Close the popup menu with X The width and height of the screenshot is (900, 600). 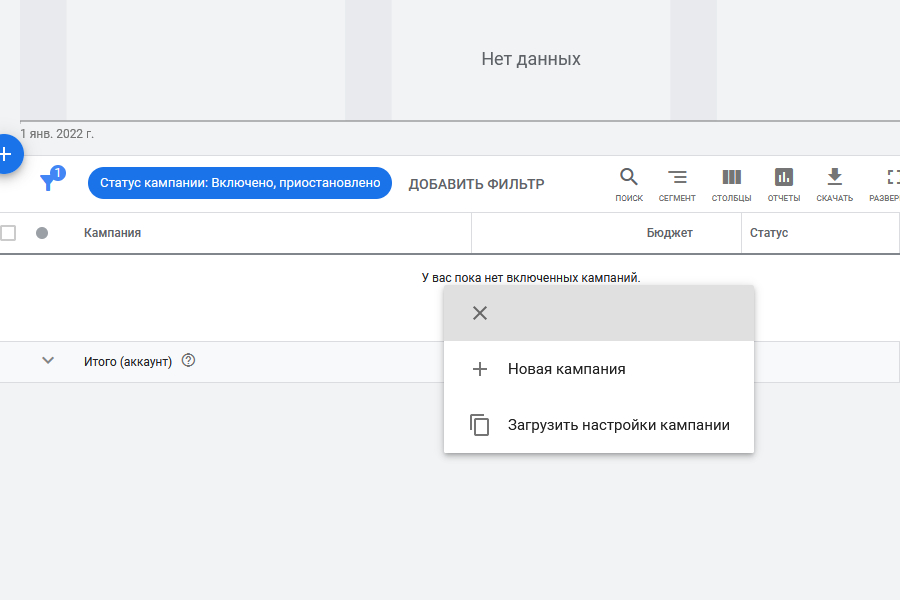click(480, 313)
